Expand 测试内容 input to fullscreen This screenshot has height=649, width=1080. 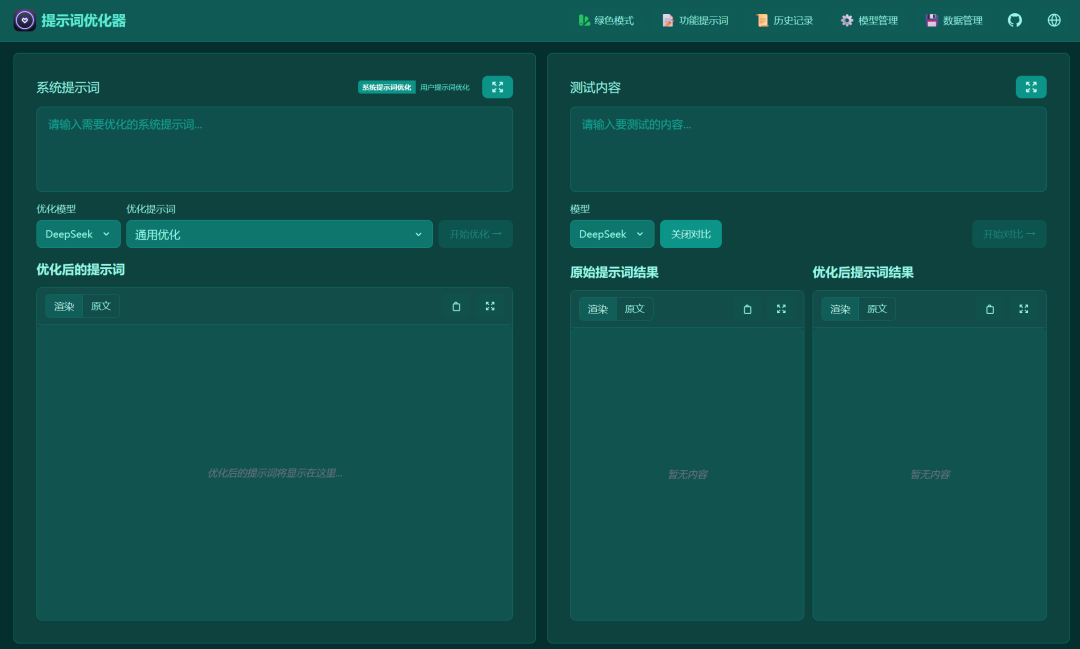click(x=1031, y=87)
